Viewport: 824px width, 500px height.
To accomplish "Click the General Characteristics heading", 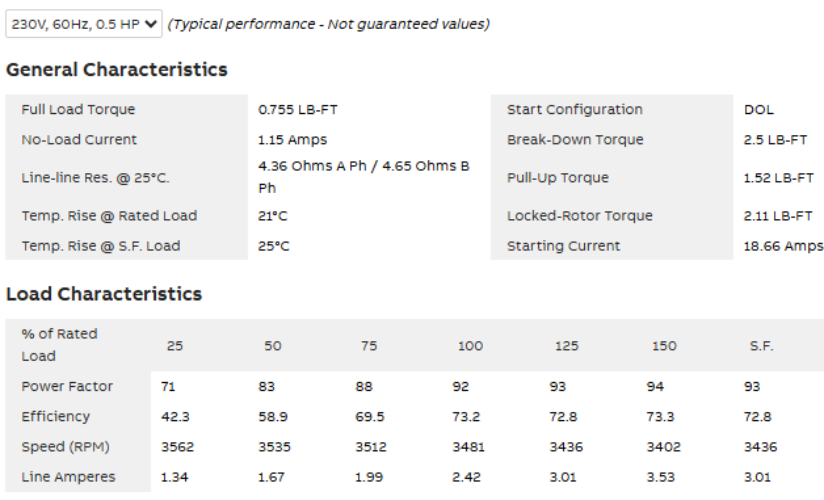I will point(117,70).
